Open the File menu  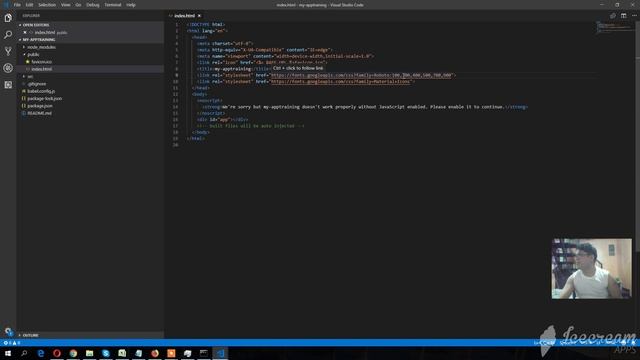coord(17,5)
